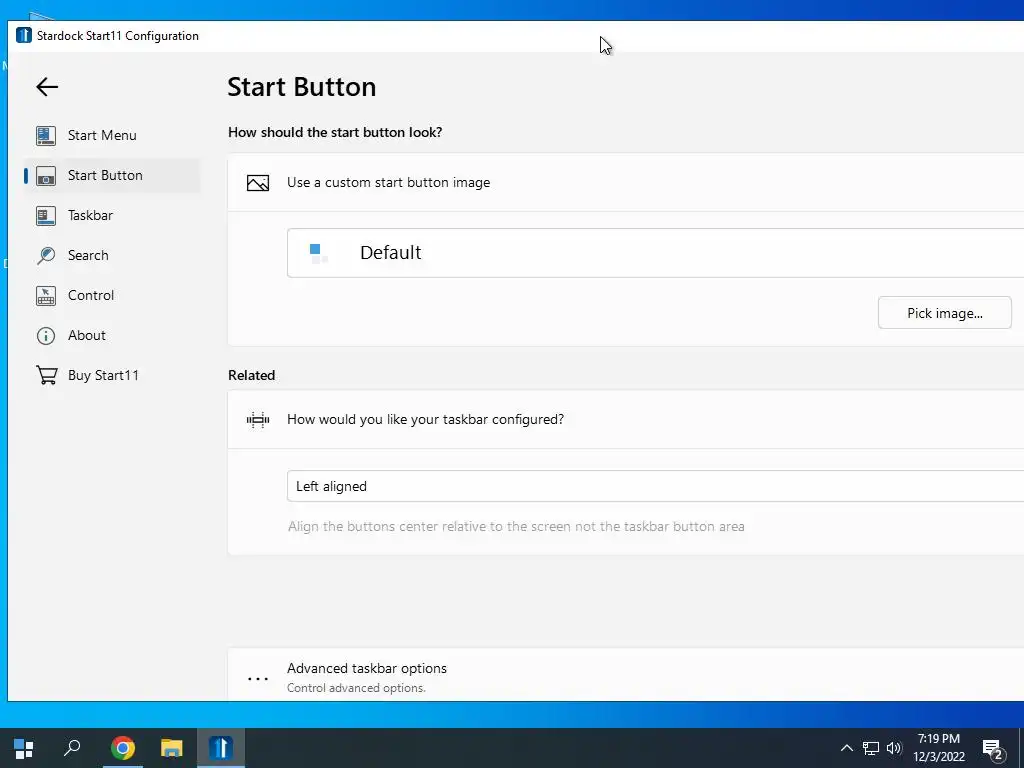Go to the Search settings section
This screenshot has height=768, width=1024.
tap(112, 255)
